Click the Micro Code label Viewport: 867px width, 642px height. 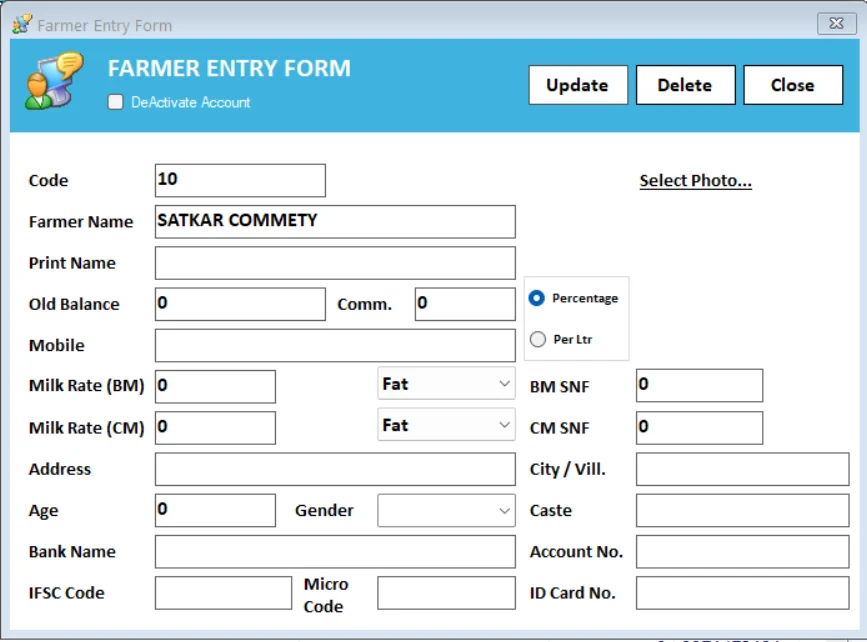[326, 595]
